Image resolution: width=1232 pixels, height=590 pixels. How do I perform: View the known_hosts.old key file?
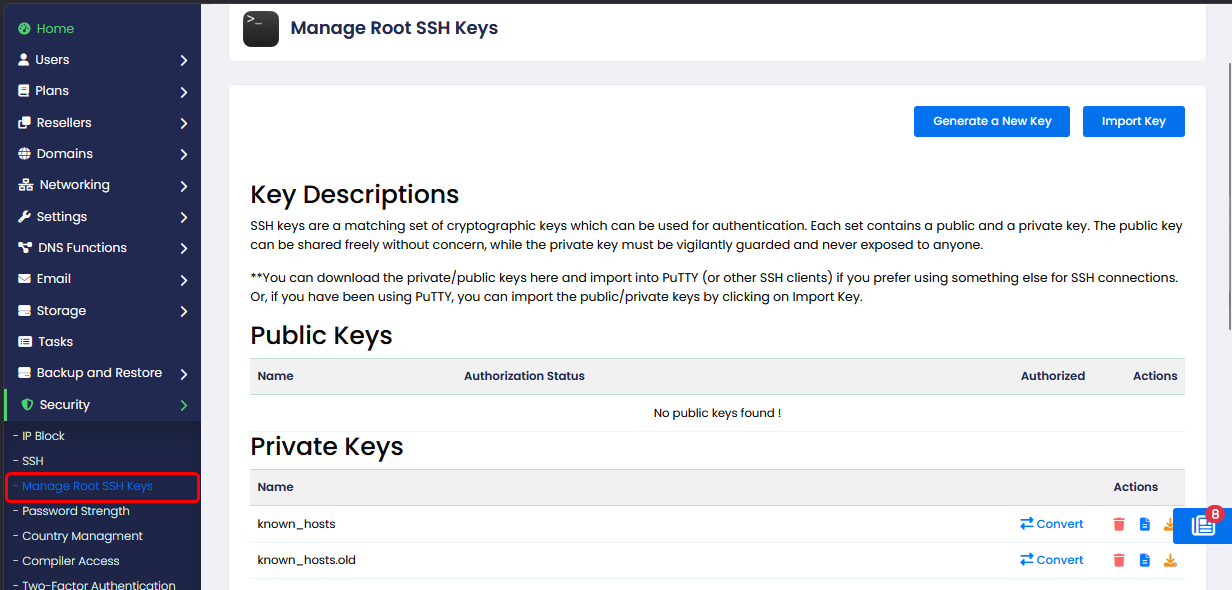pos(1145,560)
